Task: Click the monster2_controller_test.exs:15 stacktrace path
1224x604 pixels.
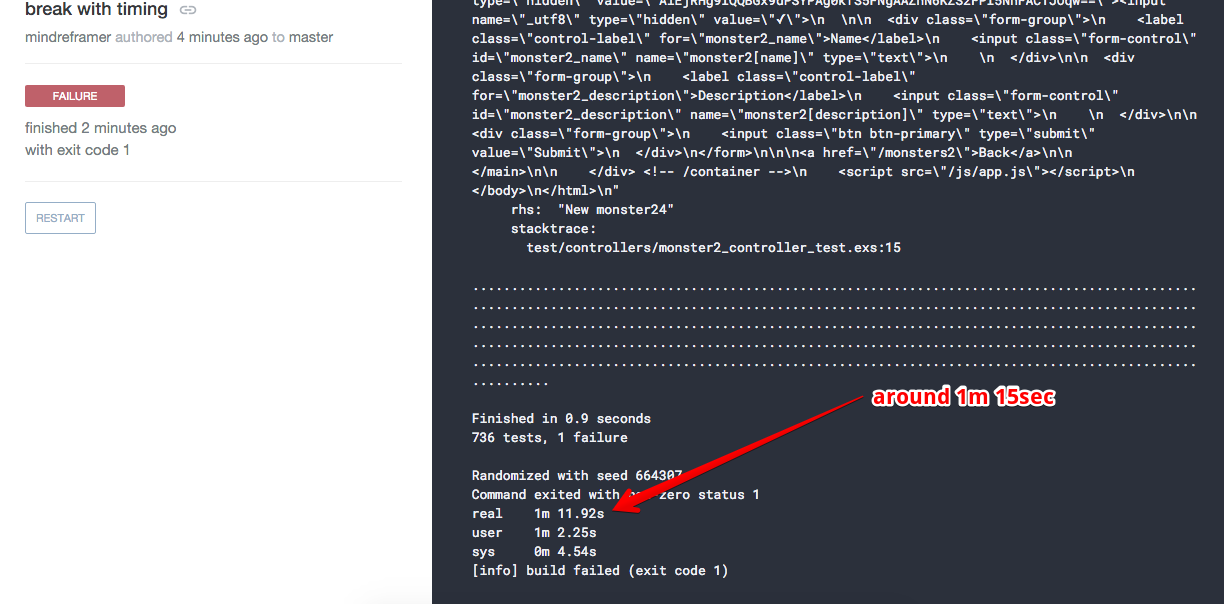Action: [714, 248]
